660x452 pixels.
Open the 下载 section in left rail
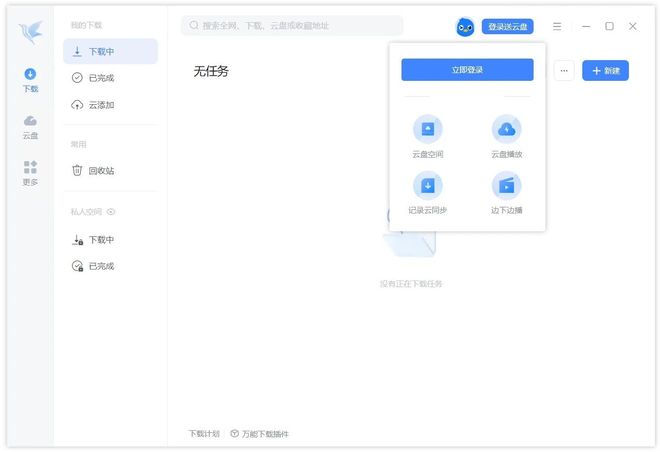[30, 80]
